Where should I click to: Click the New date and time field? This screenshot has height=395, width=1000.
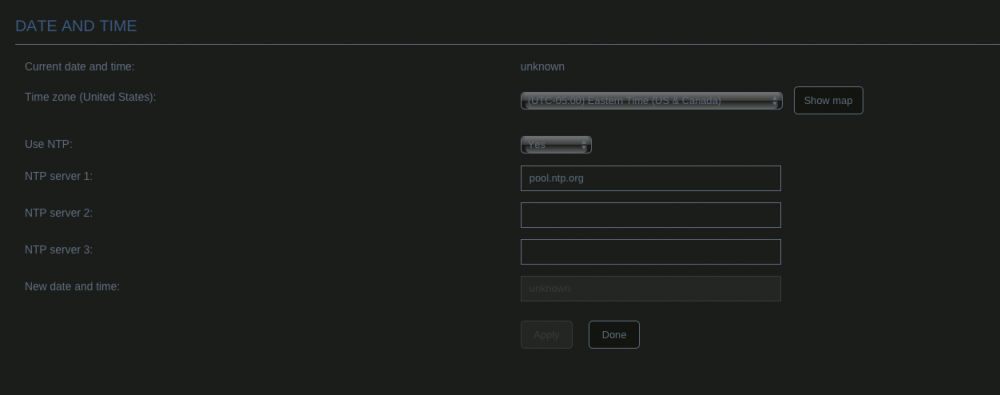coord(651,288)
